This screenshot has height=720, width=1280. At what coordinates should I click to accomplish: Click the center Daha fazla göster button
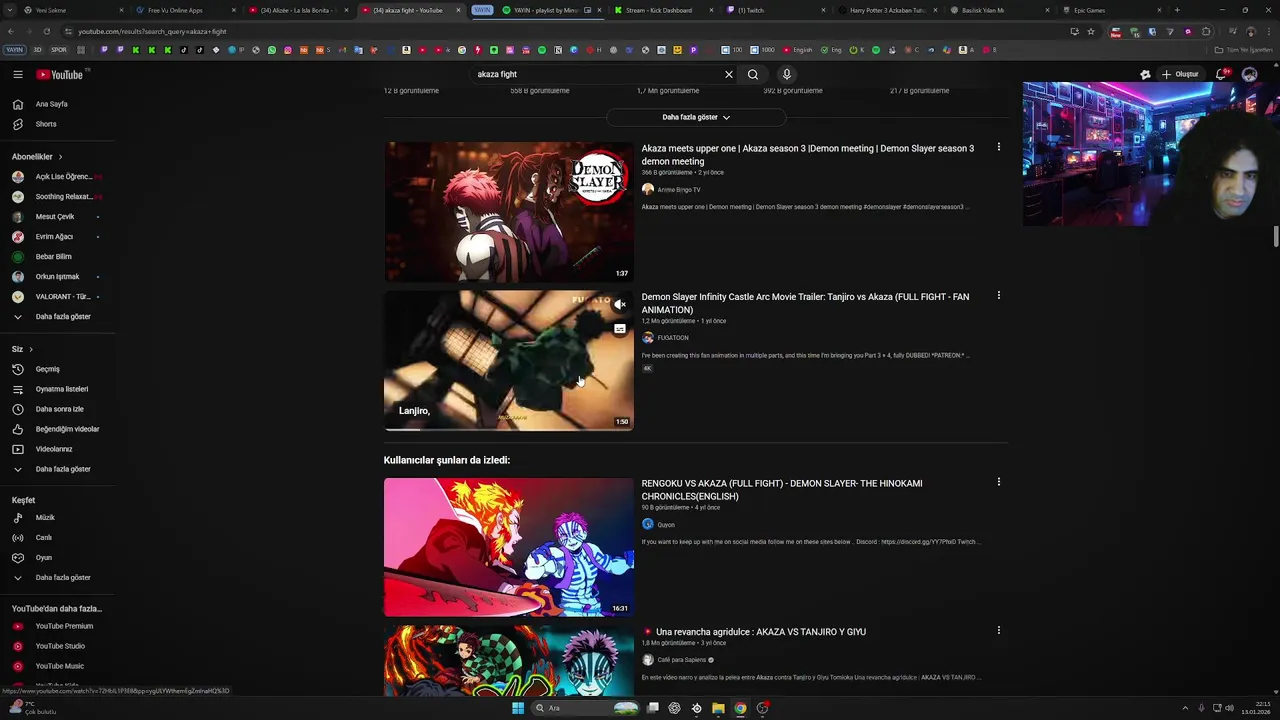coord(696,117)
